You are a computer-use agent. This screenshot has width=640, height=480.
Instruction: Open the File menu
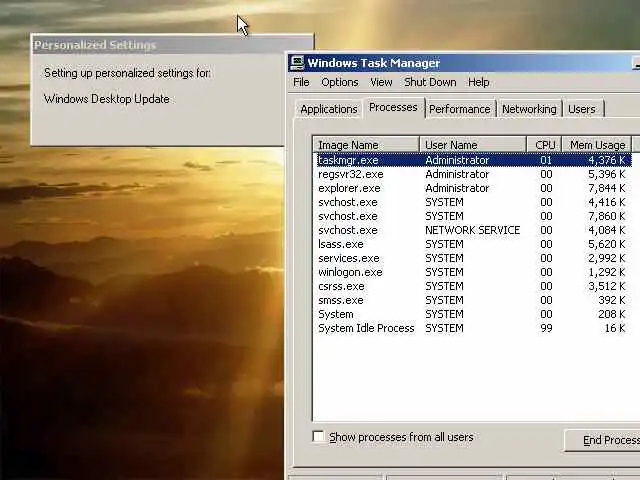(301, 82)
